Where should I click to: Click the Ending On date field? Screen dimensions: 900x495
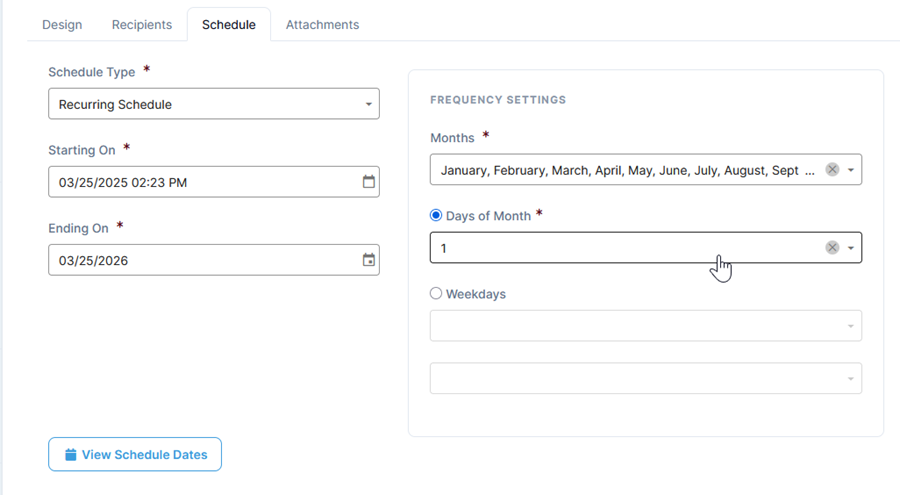(200, 260)
